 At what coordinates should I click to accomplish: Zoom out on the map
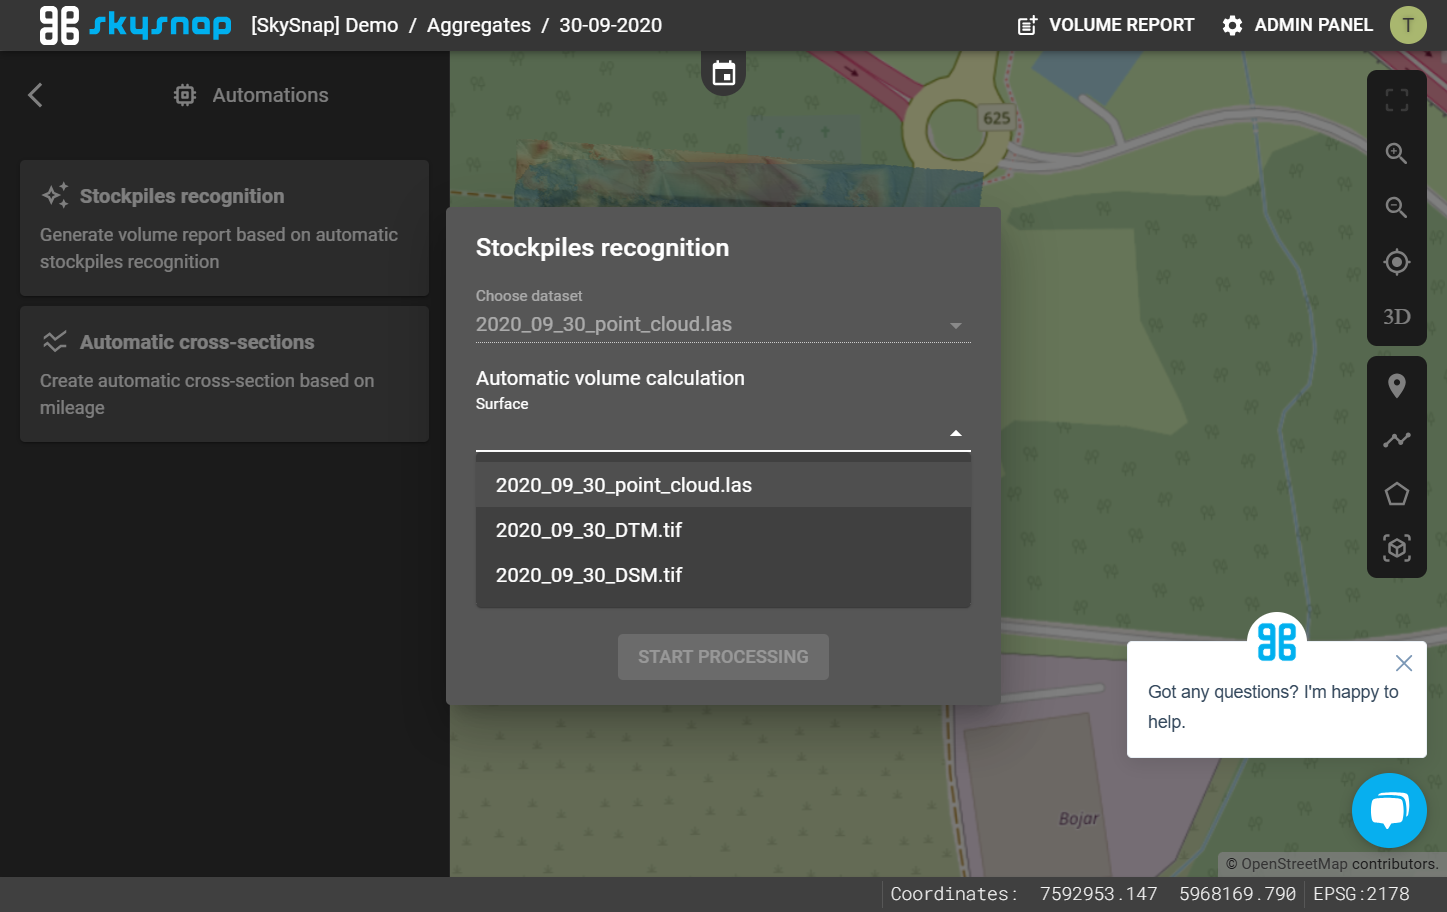click(x=1397, y=207)
